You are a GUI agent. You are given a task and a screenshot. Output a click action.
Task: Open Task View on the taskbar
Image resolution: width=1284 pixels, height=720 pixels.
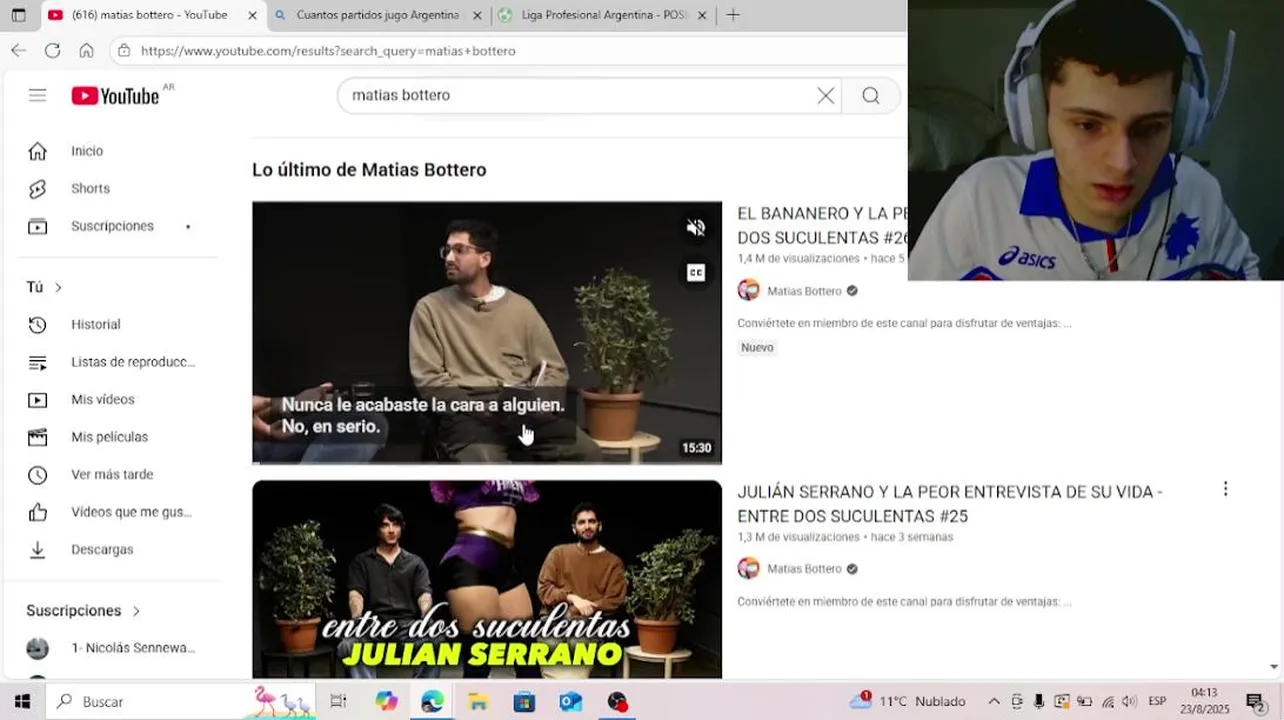coord(338,701)
